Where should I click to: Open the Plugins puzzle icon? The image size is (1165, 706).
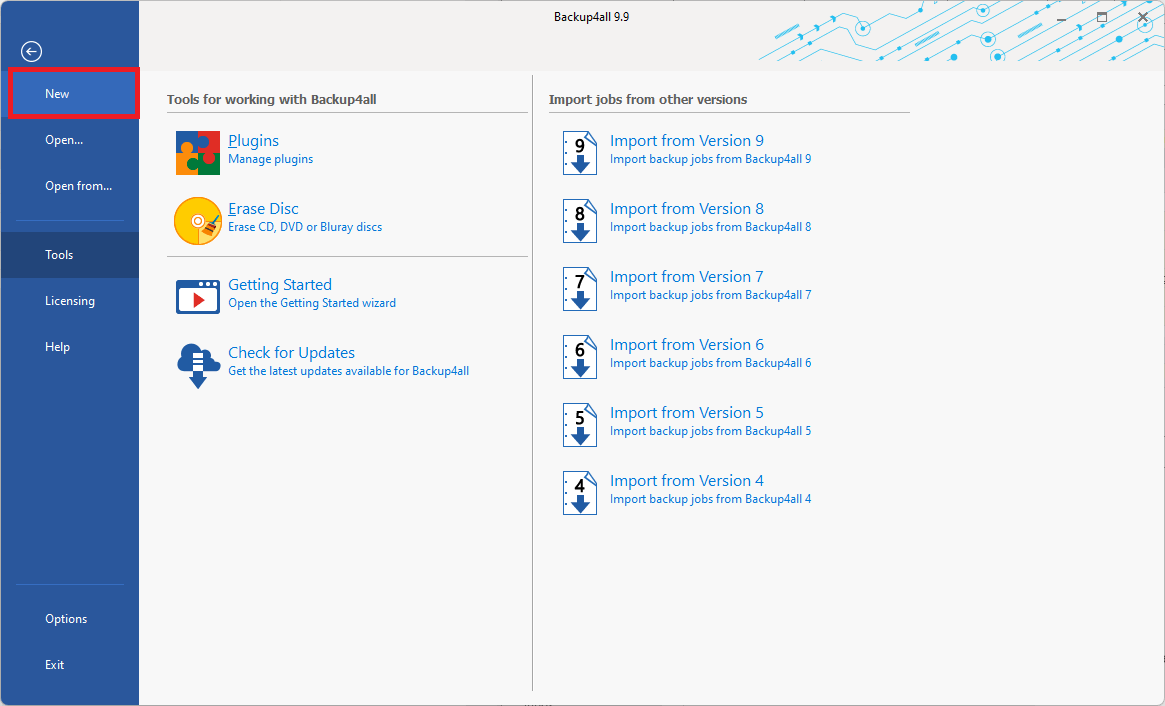[x=197, y=153]
